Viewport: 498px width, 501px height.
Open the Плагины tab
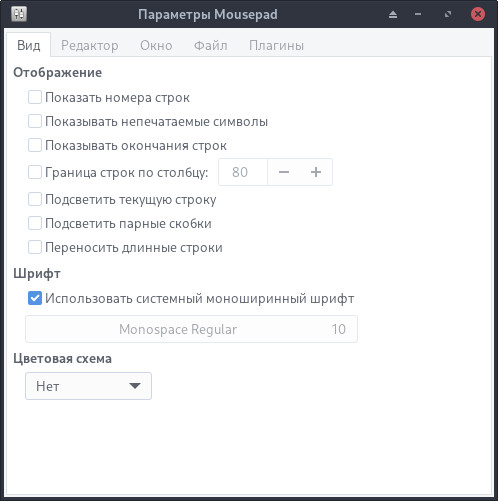pos(276,45)
